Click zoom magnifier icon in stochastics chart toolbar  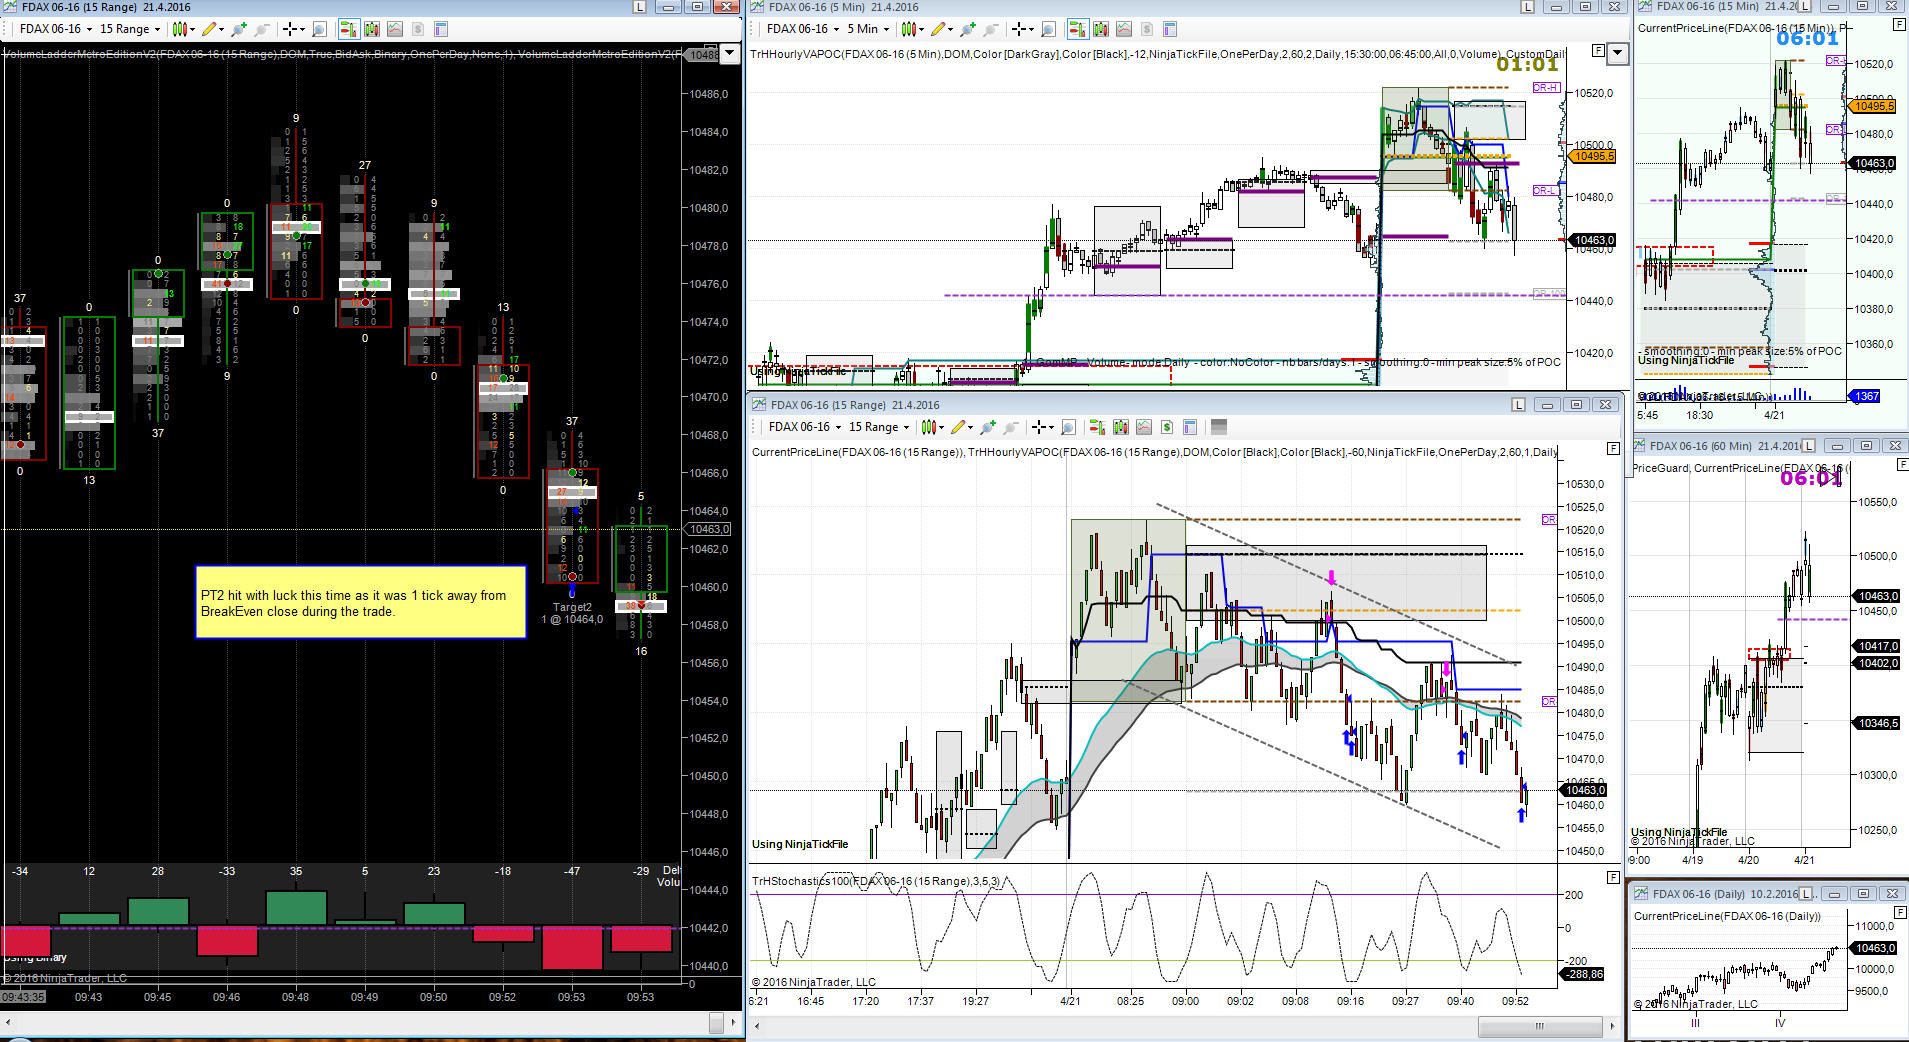coord(1068,427)
